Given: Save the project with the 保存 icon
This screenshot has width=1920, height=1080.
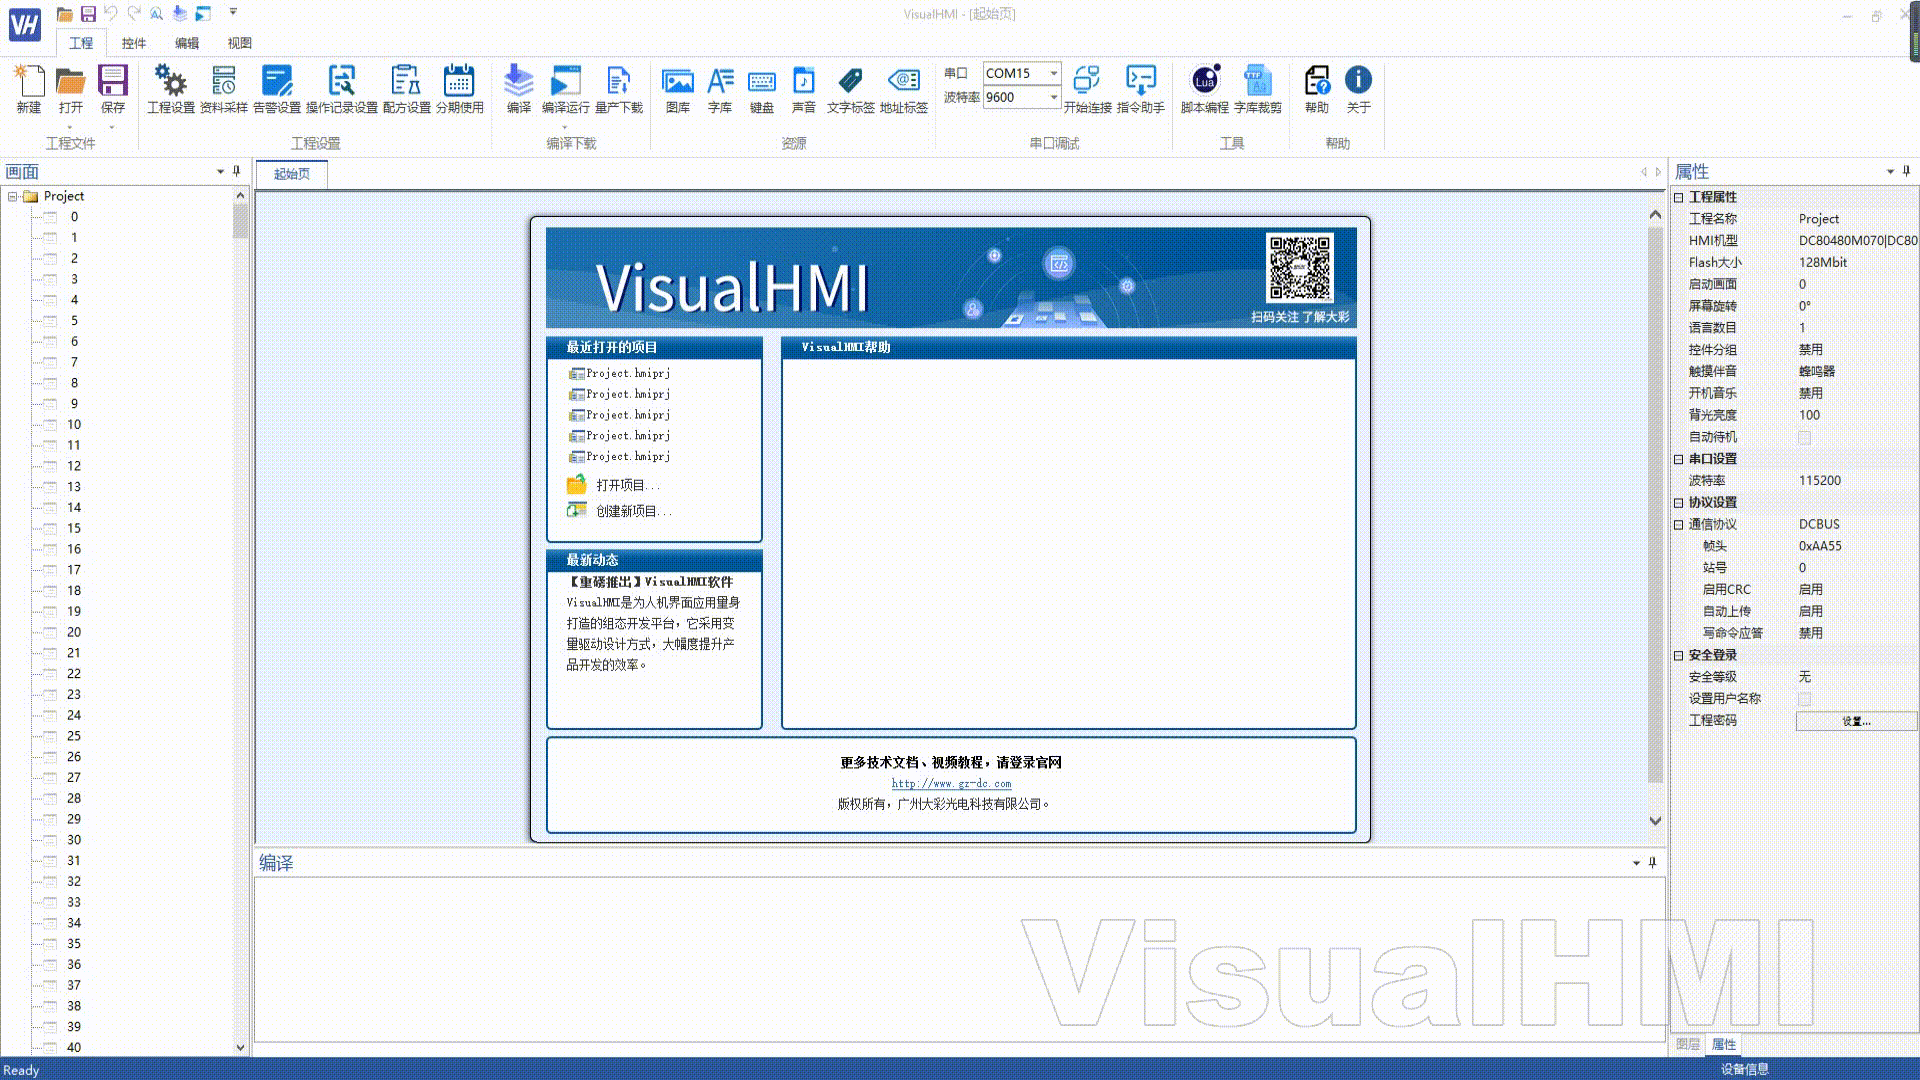Looking at the screenshot, I should coord(112,89).
